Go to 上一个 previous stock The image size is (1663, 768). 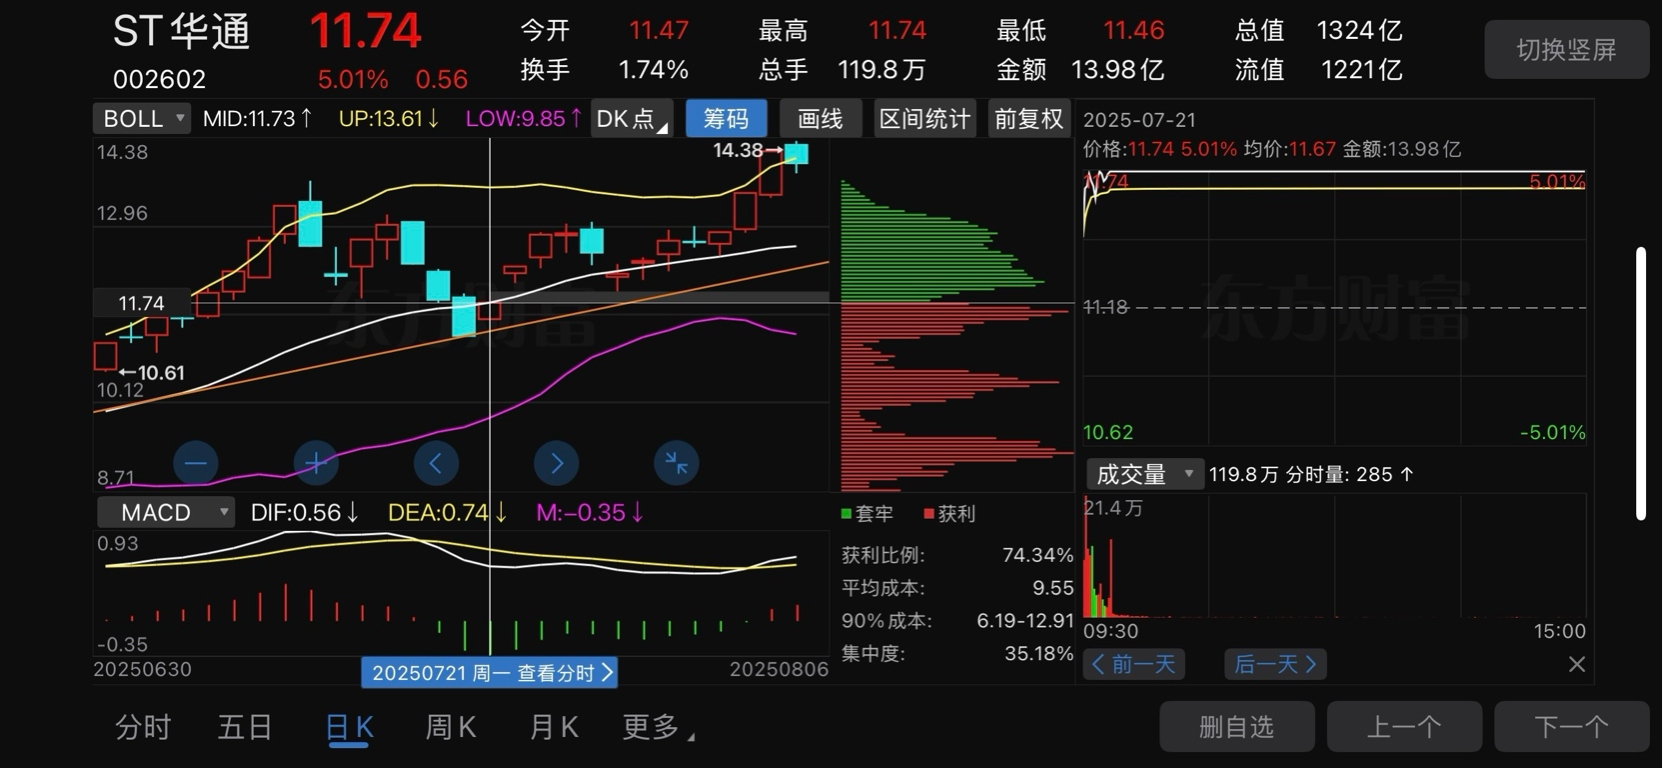[1404, 726]
